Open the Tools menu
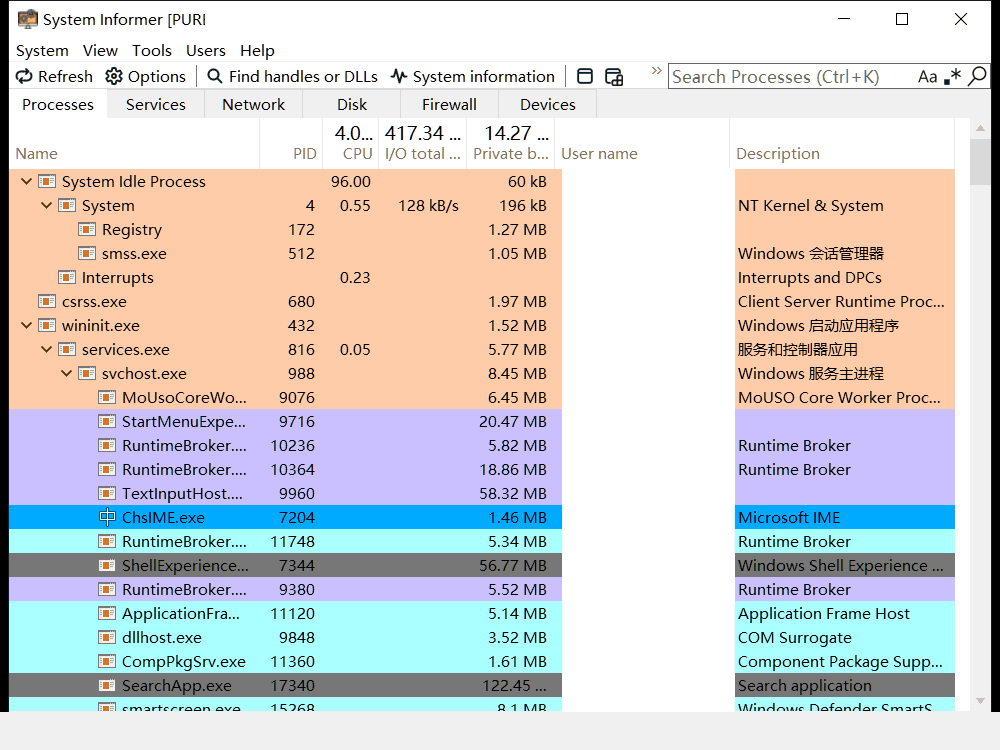This screenshot has width=1000, height=750. [x=152, y=50]
